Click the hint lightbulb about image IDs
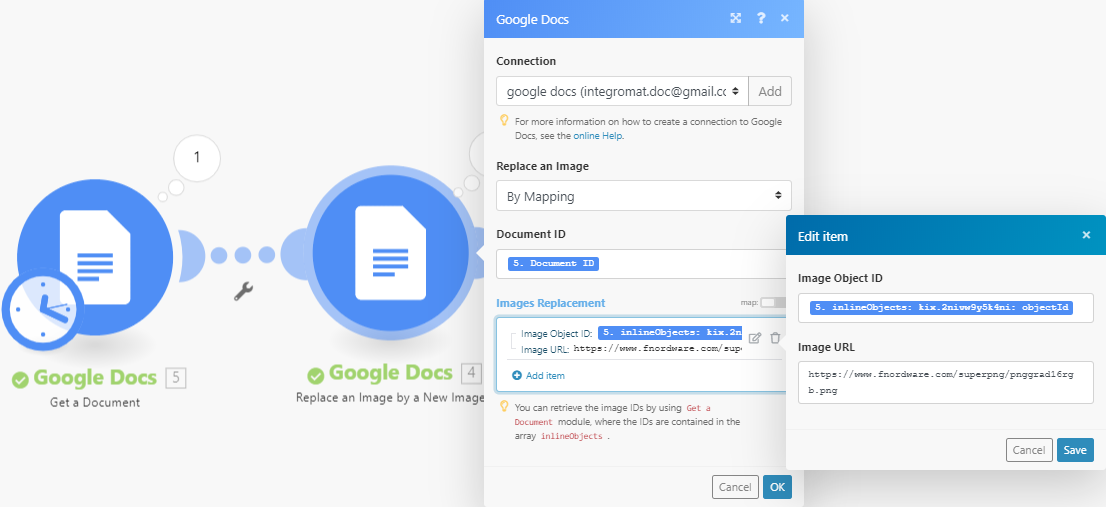1106x507 pixels. click(504, 406)
